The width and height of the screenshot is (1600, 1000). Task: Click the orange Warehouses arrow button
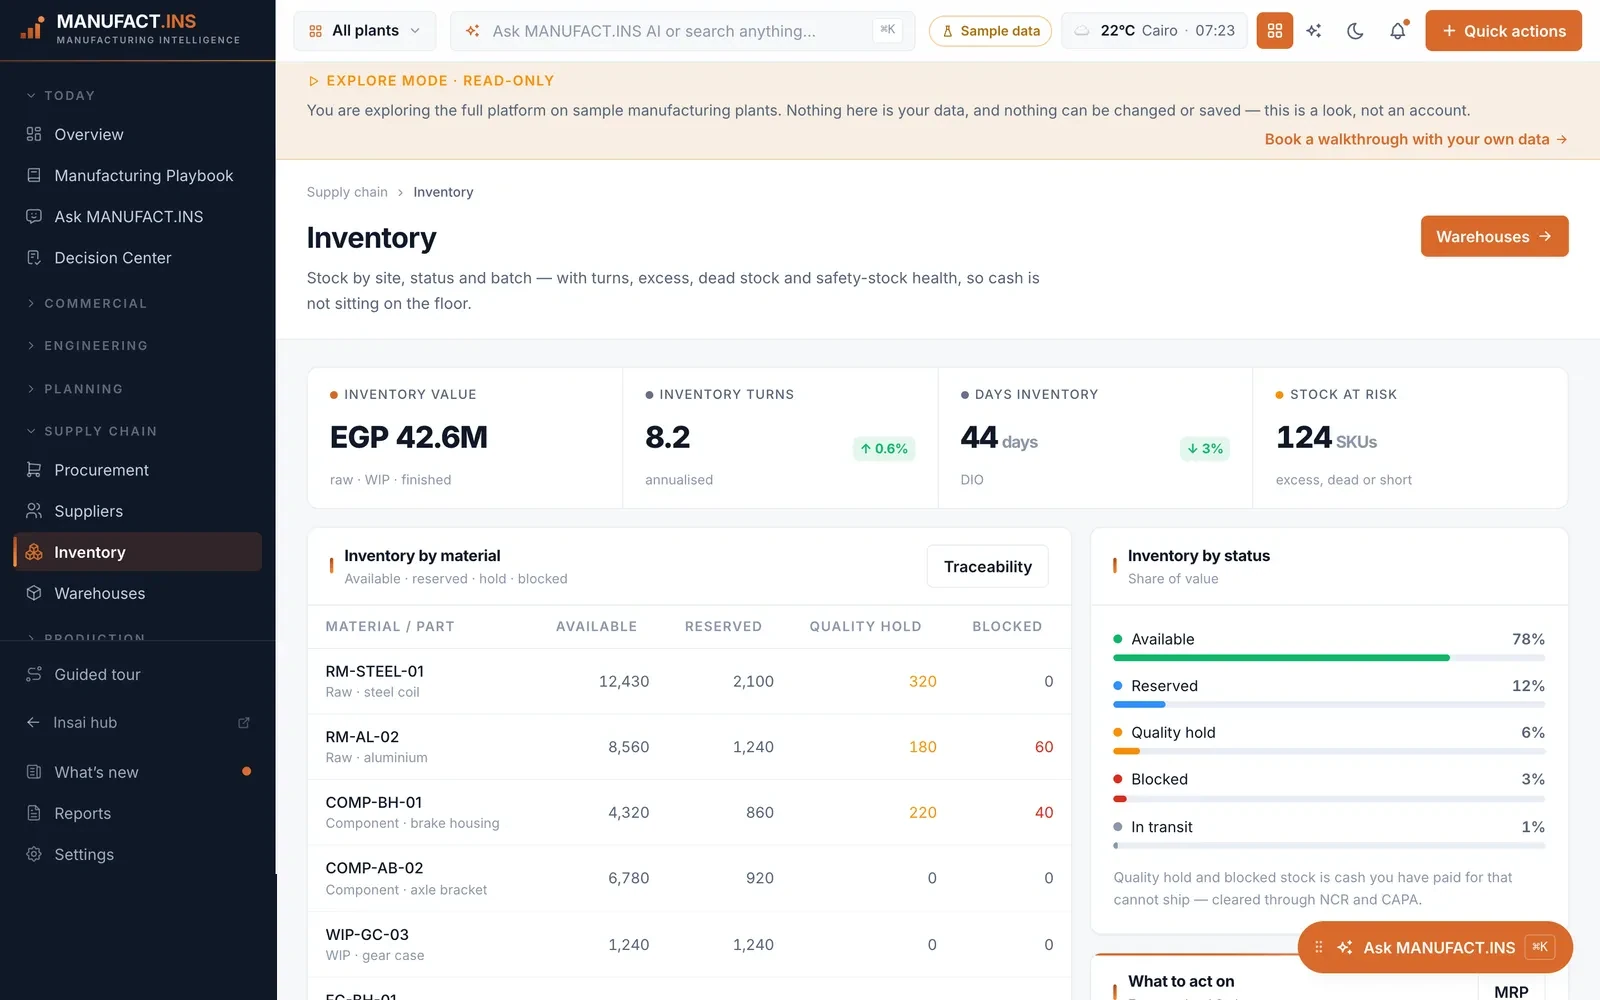pos(1494,236)
